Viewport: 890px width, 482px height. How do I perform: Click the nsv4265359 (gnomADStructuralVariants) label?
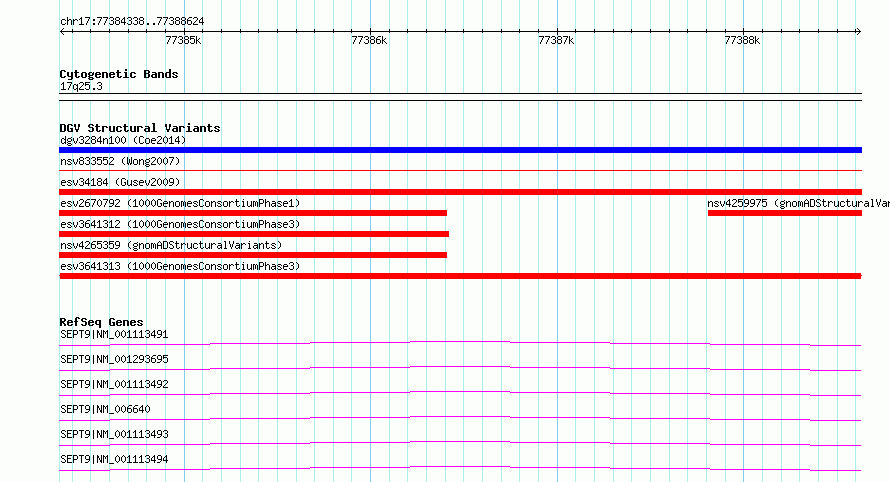pyautogui.click(x=171, y=245)
